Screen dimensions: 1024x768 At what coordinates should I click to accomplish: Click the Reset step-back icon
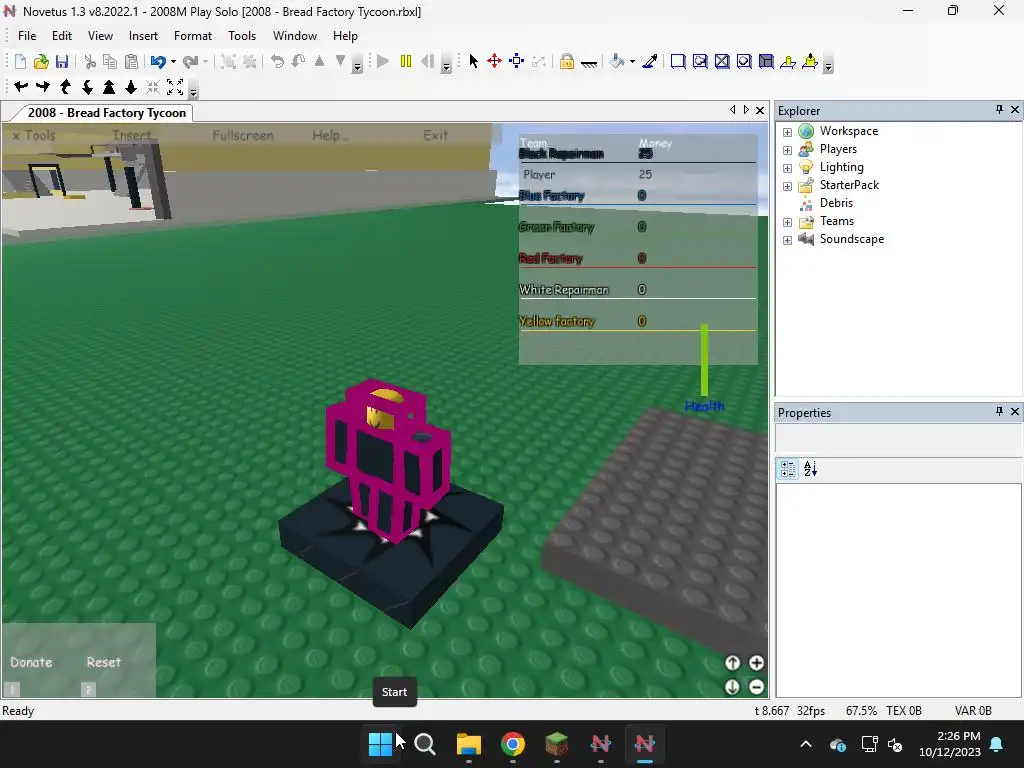[427, 61]
